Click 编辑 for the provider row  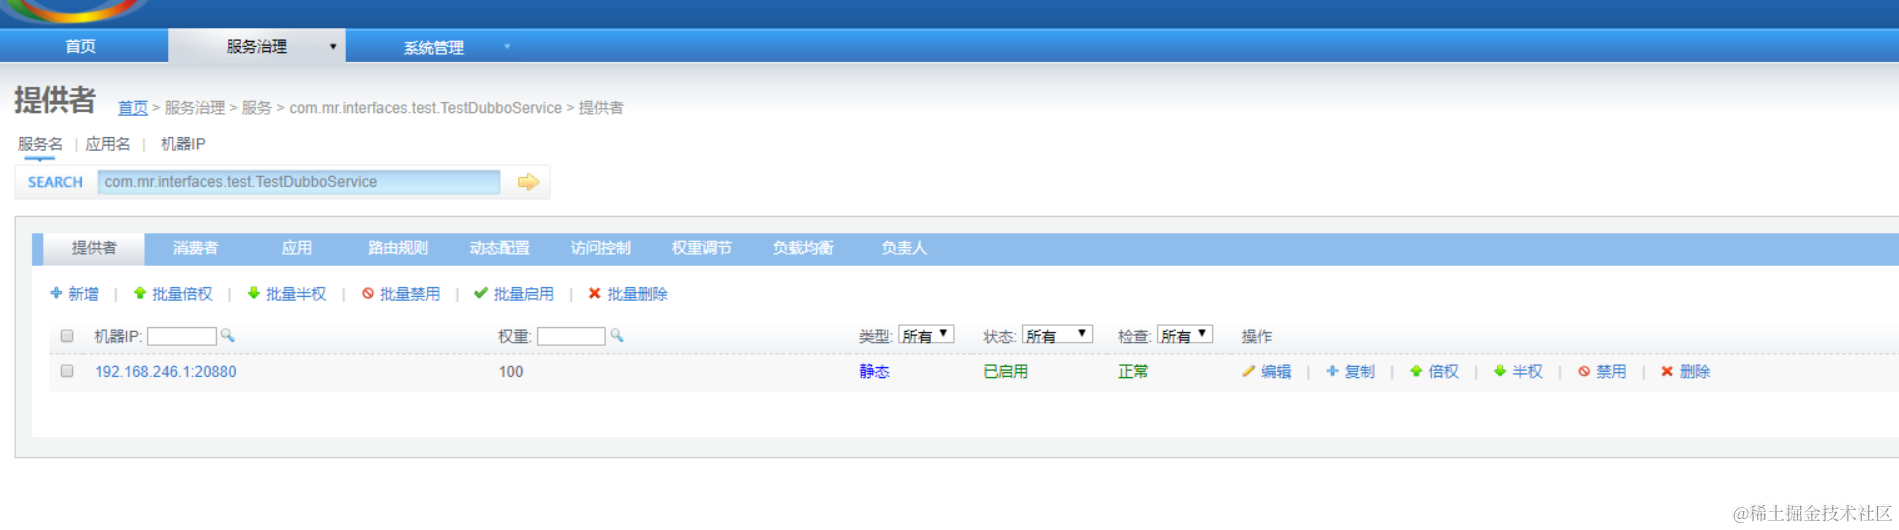tap(1276, 372)
